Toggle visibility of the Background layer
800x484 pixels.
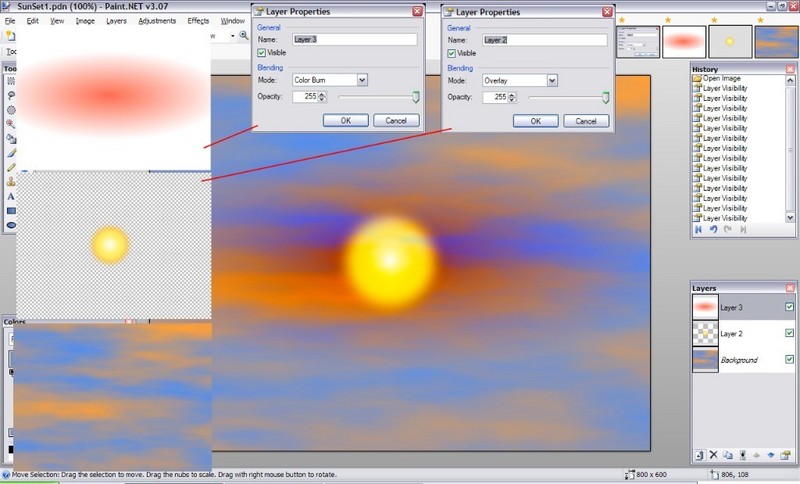click(x=789, y=359)
